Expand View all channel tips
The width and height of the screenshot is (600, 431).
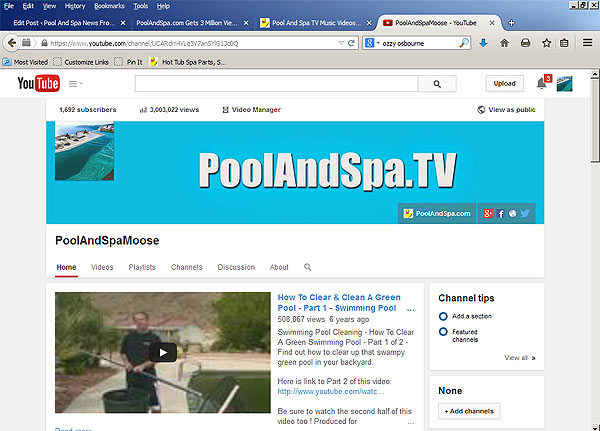519,357
